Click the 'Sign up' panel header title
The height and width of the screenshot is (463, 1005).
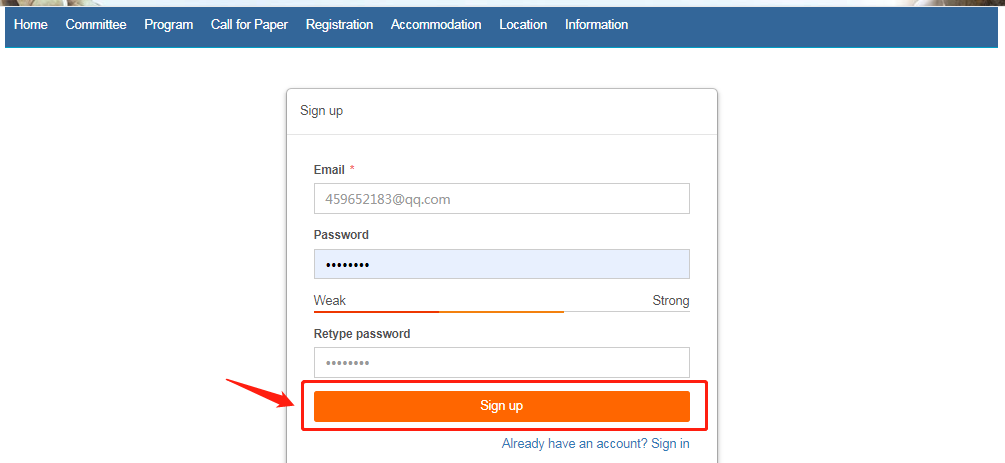[x=321, y=111]
